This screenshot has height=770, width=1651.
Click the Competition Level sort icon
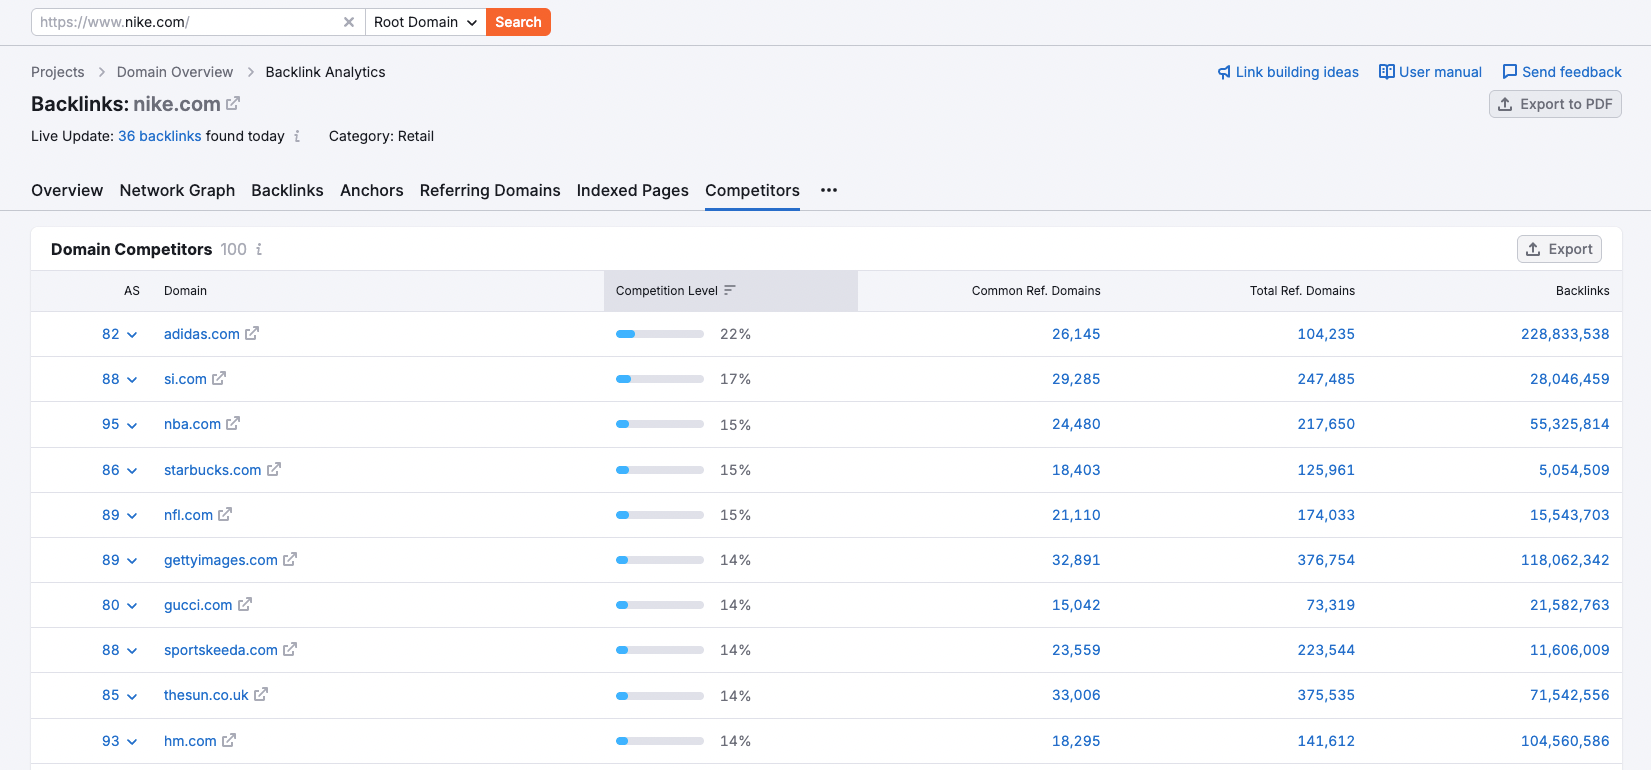tap(730, 290)
